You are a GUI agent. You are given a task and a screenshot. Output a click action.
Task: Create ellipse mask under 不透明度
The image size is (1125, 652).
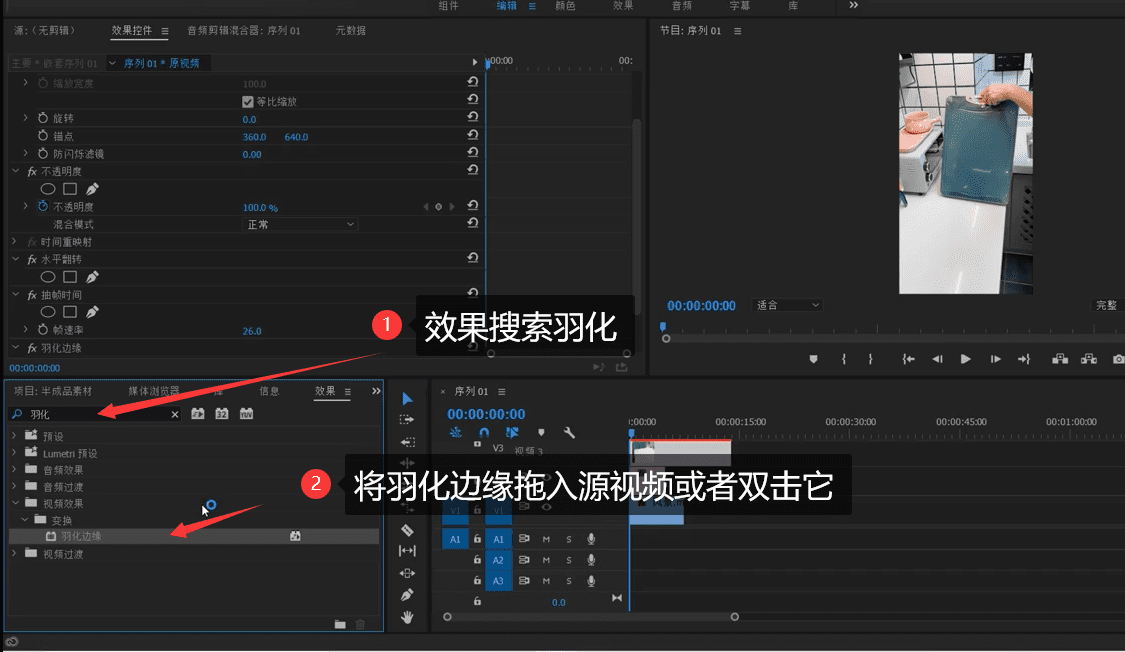pyautogui.click(x=48, y=189)
